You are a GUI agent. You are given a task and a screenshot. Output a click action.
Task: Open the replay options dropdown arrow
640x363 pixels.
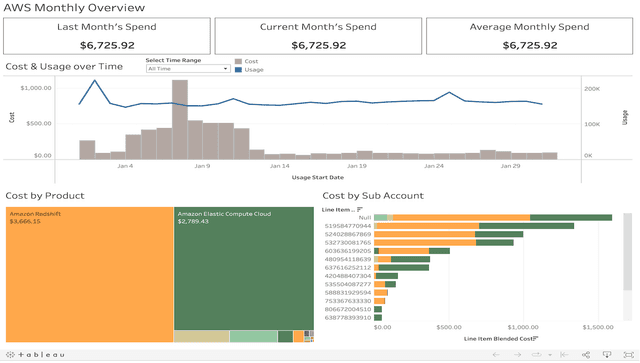[x=550, y=355]
